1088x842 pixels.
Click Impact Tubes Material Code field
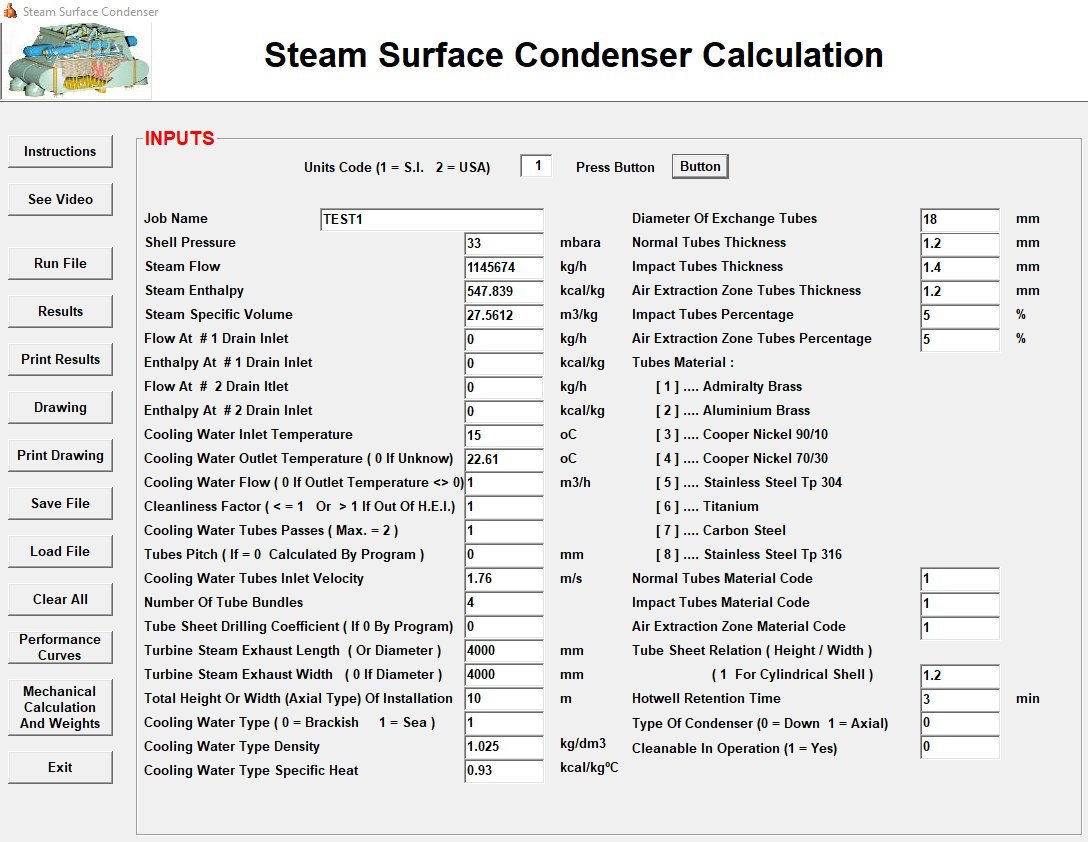click(x=960, y=603)
